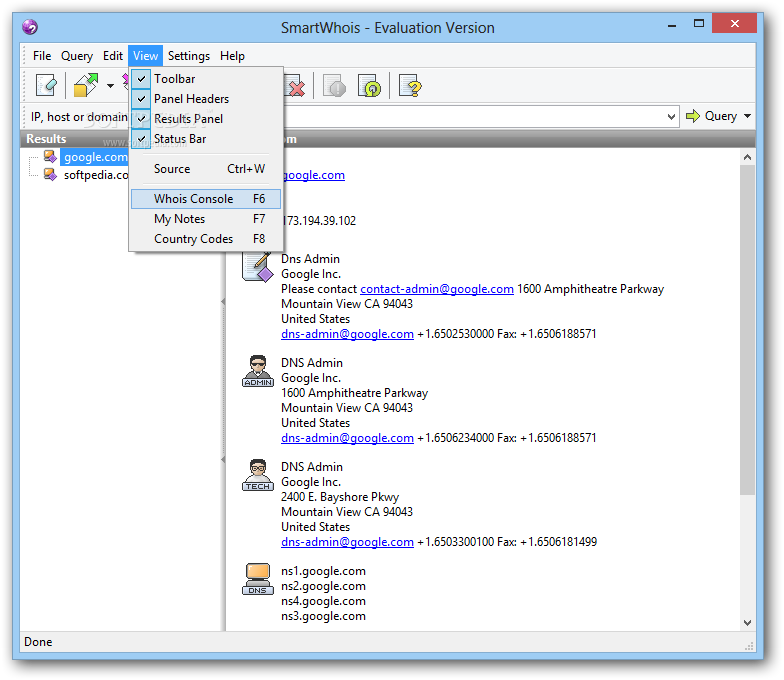The image size is (784, 680).
Task: Click the DNS computer icon
Action: [258, 579]
